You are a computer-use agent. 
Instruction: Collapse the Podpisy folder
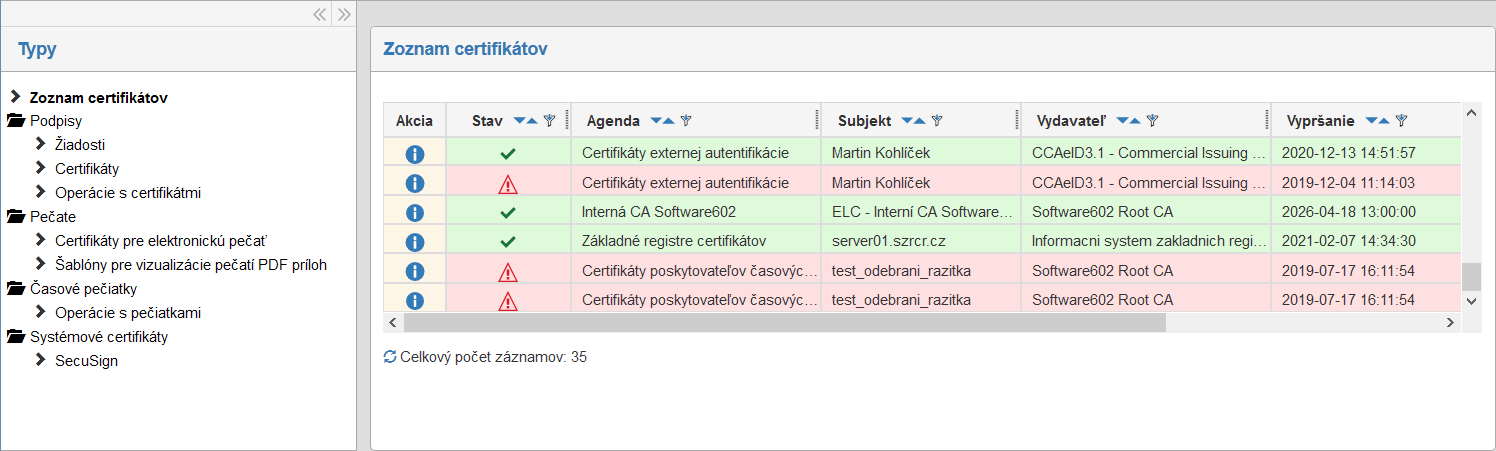(15, 121)
